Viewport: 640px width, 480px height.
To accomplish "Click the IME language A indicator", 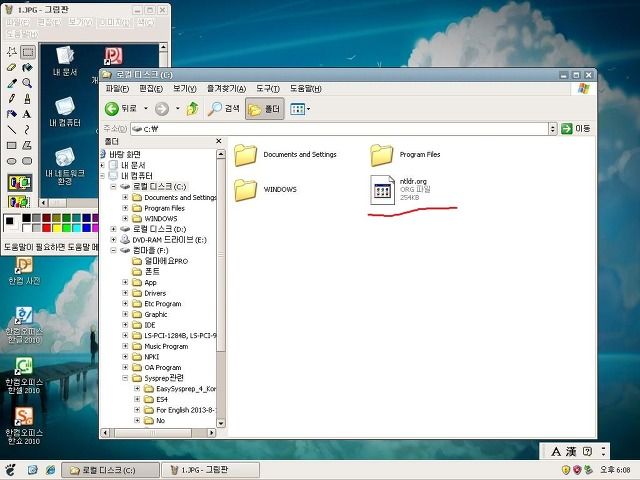I will (x=556, y=451).
